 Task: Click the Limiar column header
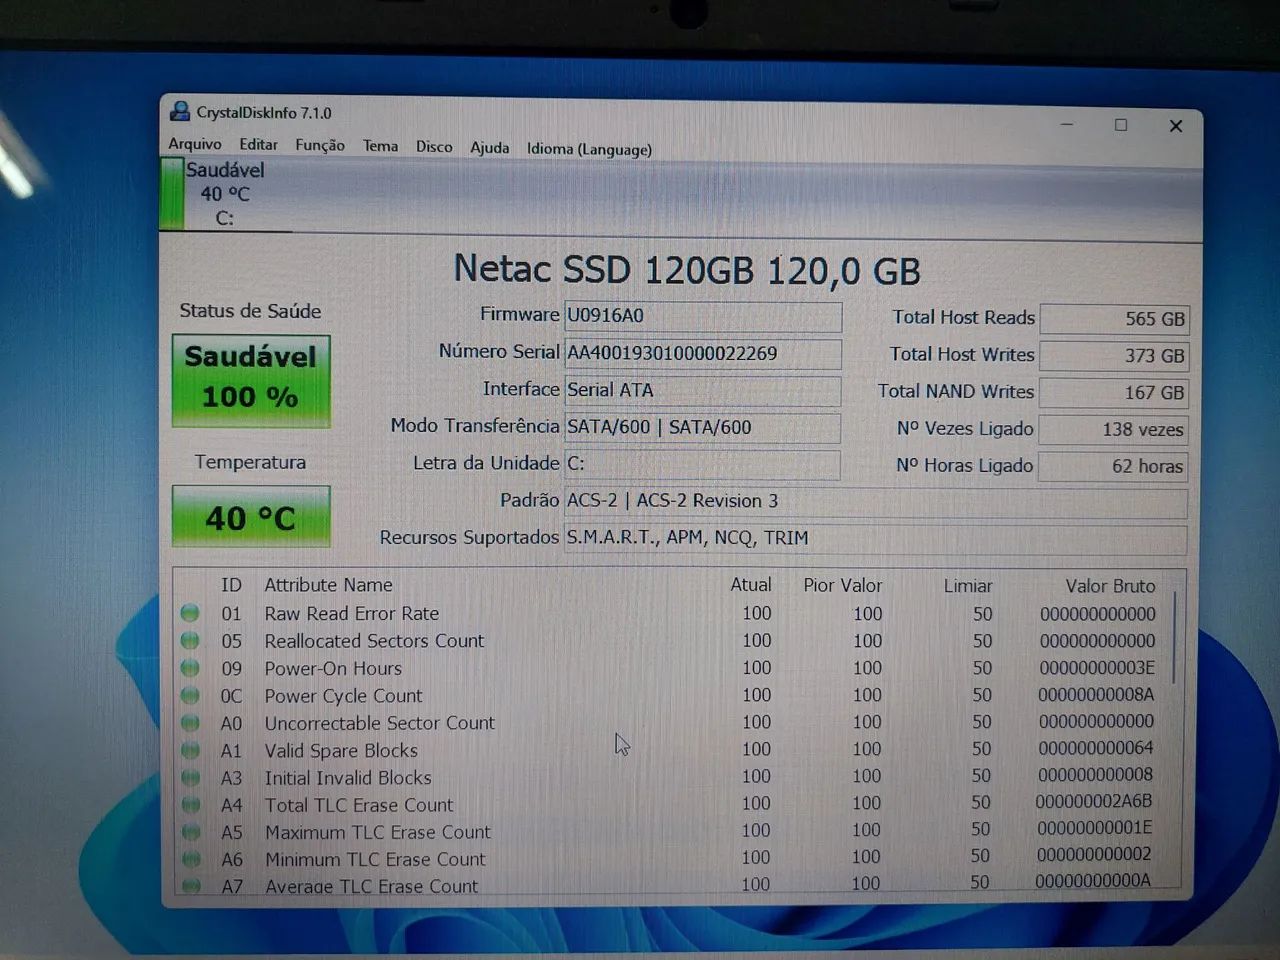(968, 586)
